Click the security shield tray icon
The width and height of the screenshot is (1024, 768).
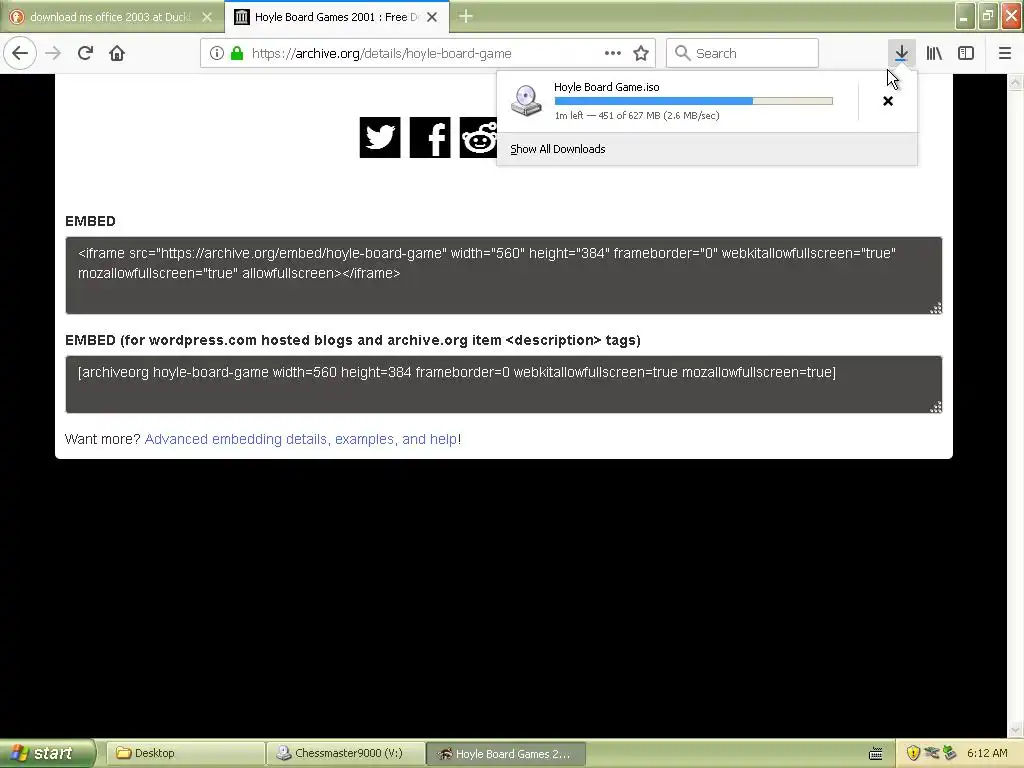point(913,754)
